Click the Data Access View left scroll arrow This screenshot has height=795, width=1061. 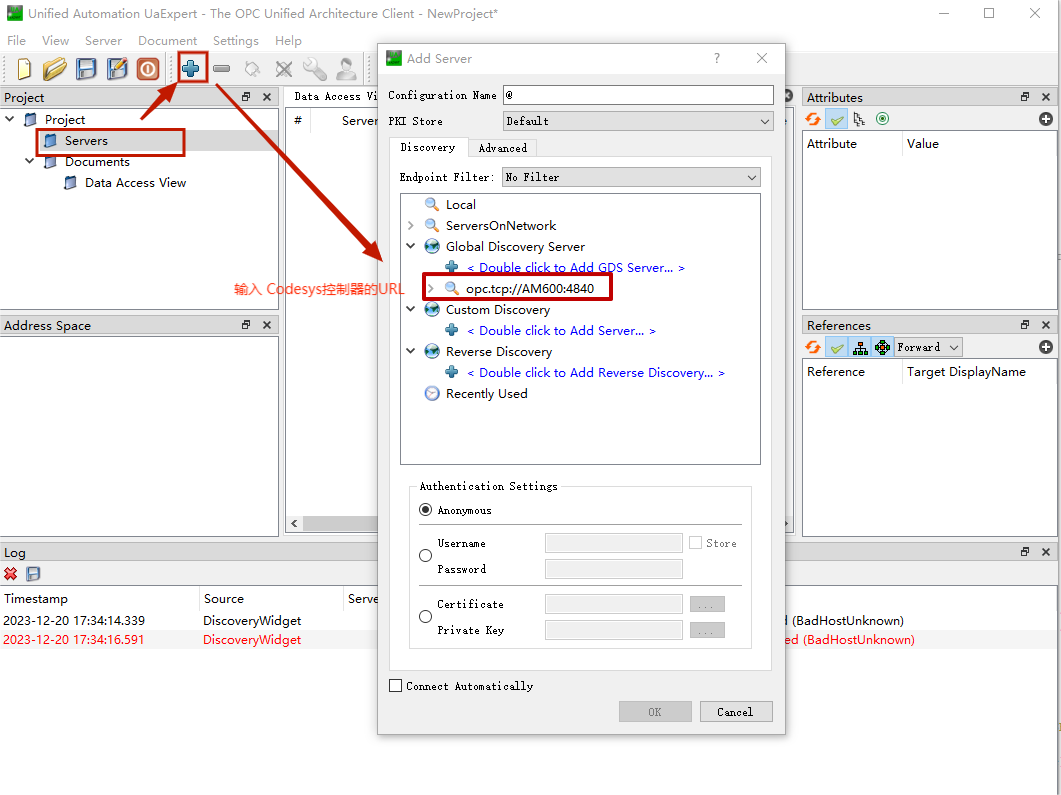294,524
